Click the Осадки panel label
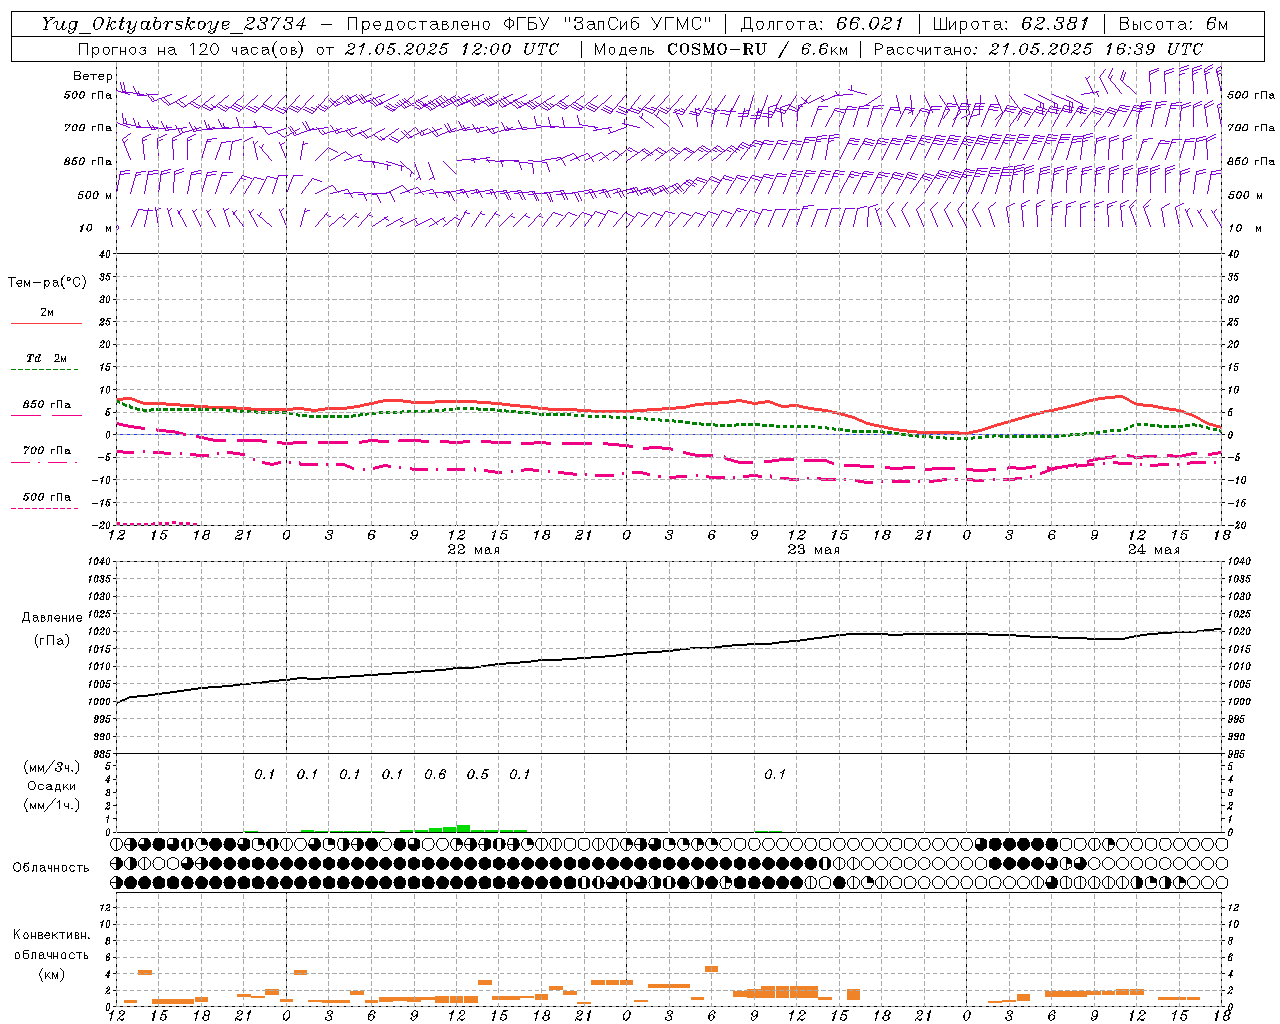This screenshot has height=1024, width=1280. pos(52,786)
